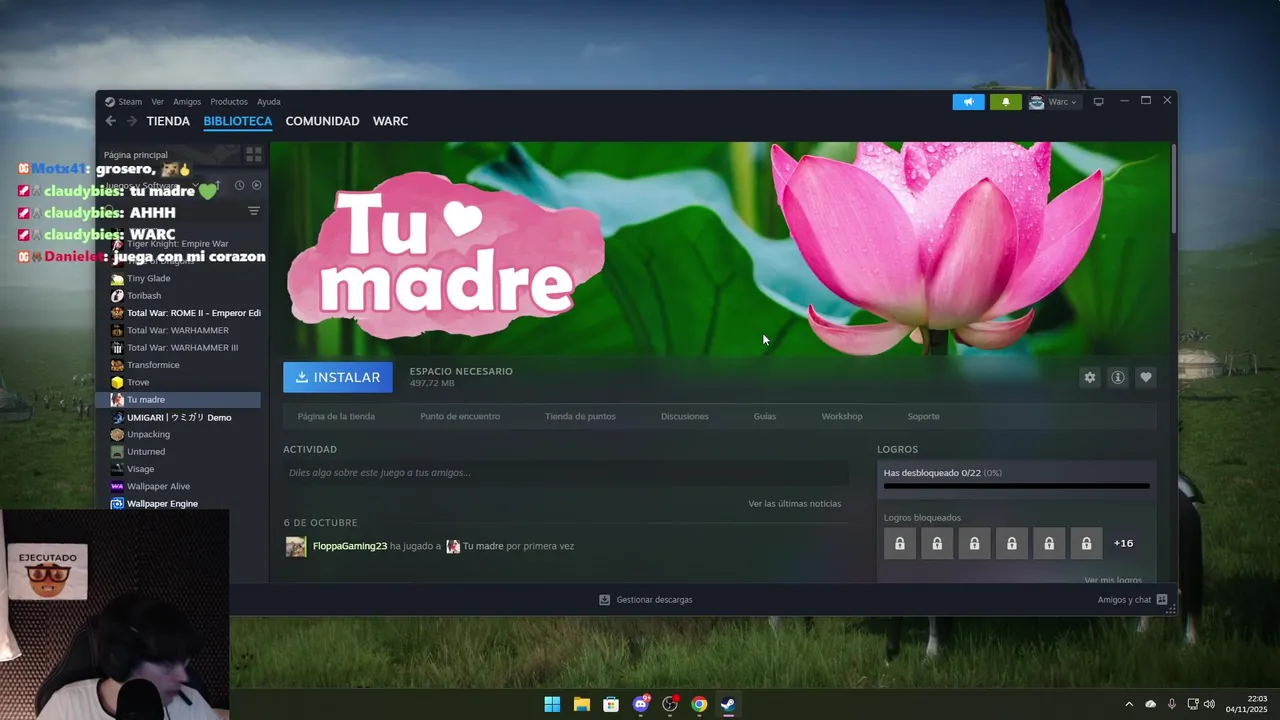The width and height of the screenshot is (1280, 720).
Task: Open Punto de encuentro link
Action: 460,416
